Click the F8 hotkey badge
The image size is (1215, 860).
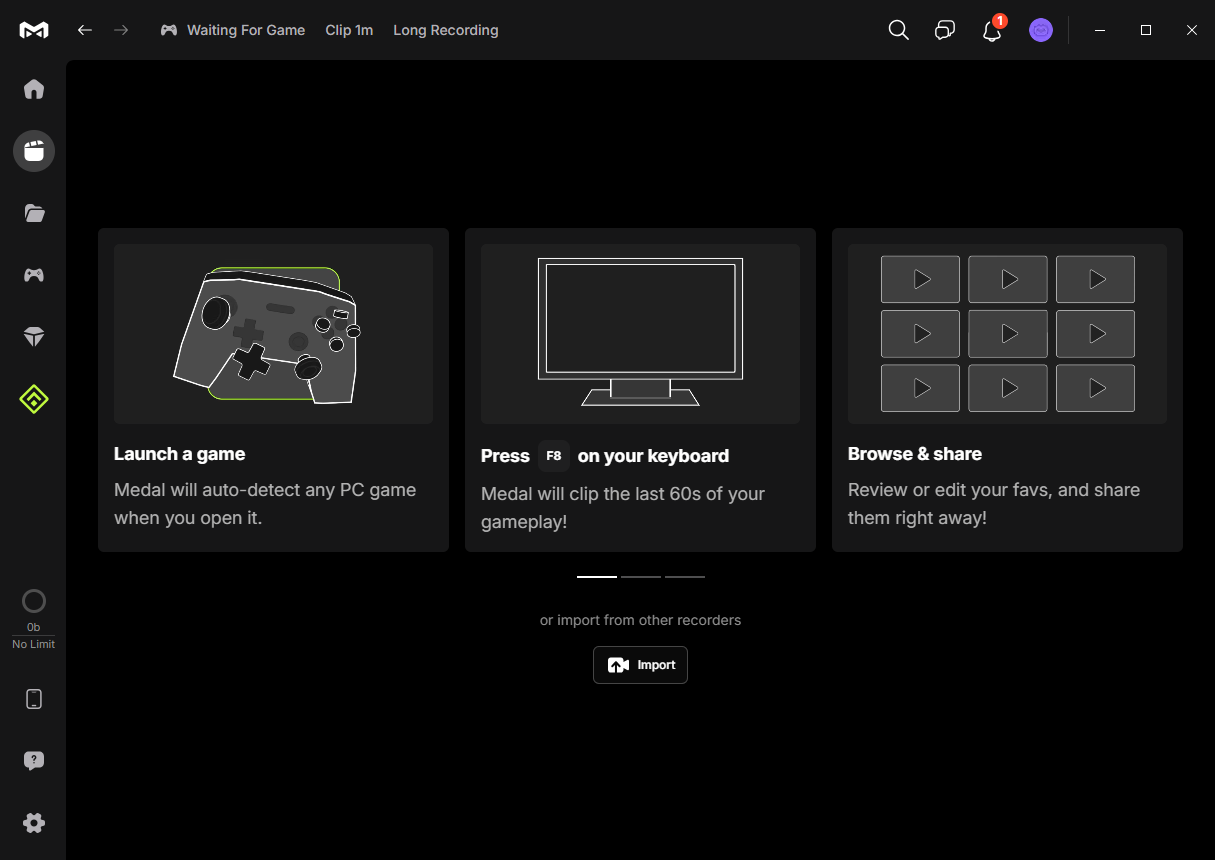pos(553,456)
